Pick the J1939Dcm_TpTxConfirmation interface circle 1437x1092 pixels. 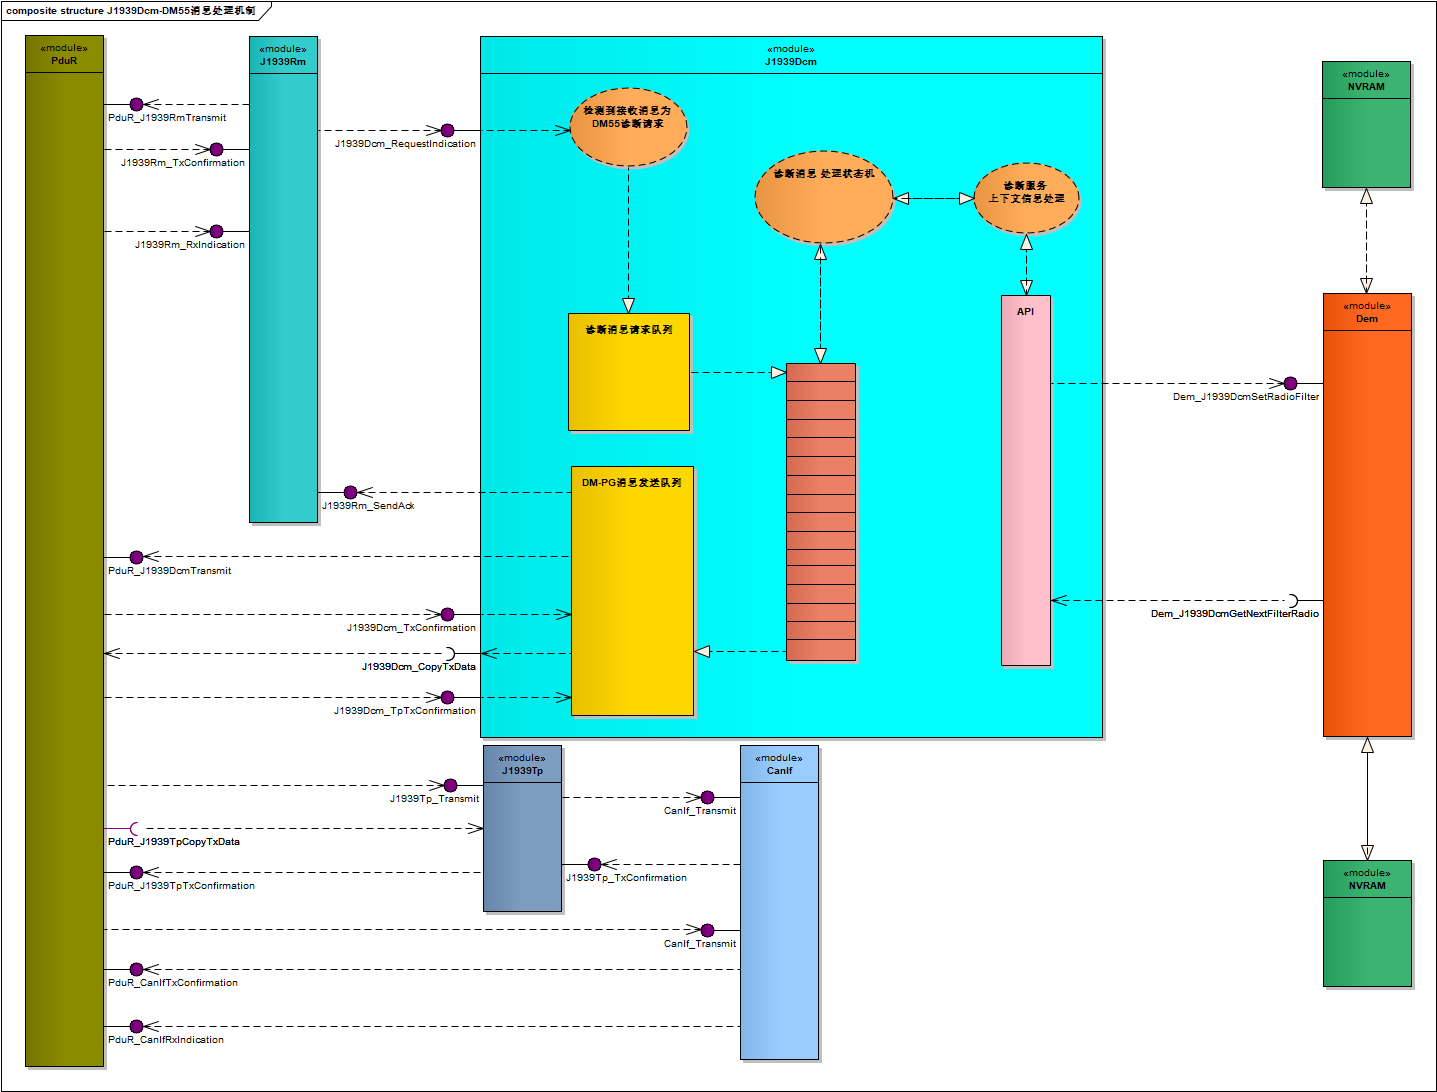(x=447, y=697)
